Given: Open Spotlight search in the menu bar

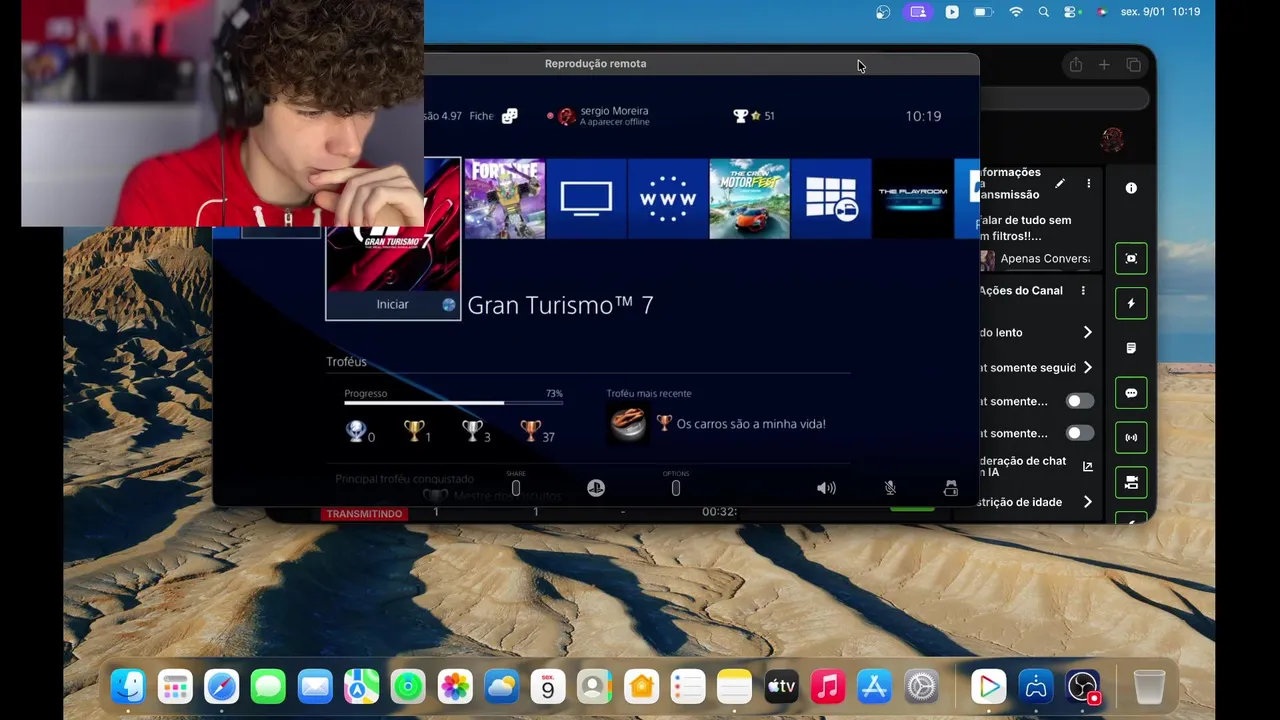Looking at the screenshot, I should coord(1044,12).
